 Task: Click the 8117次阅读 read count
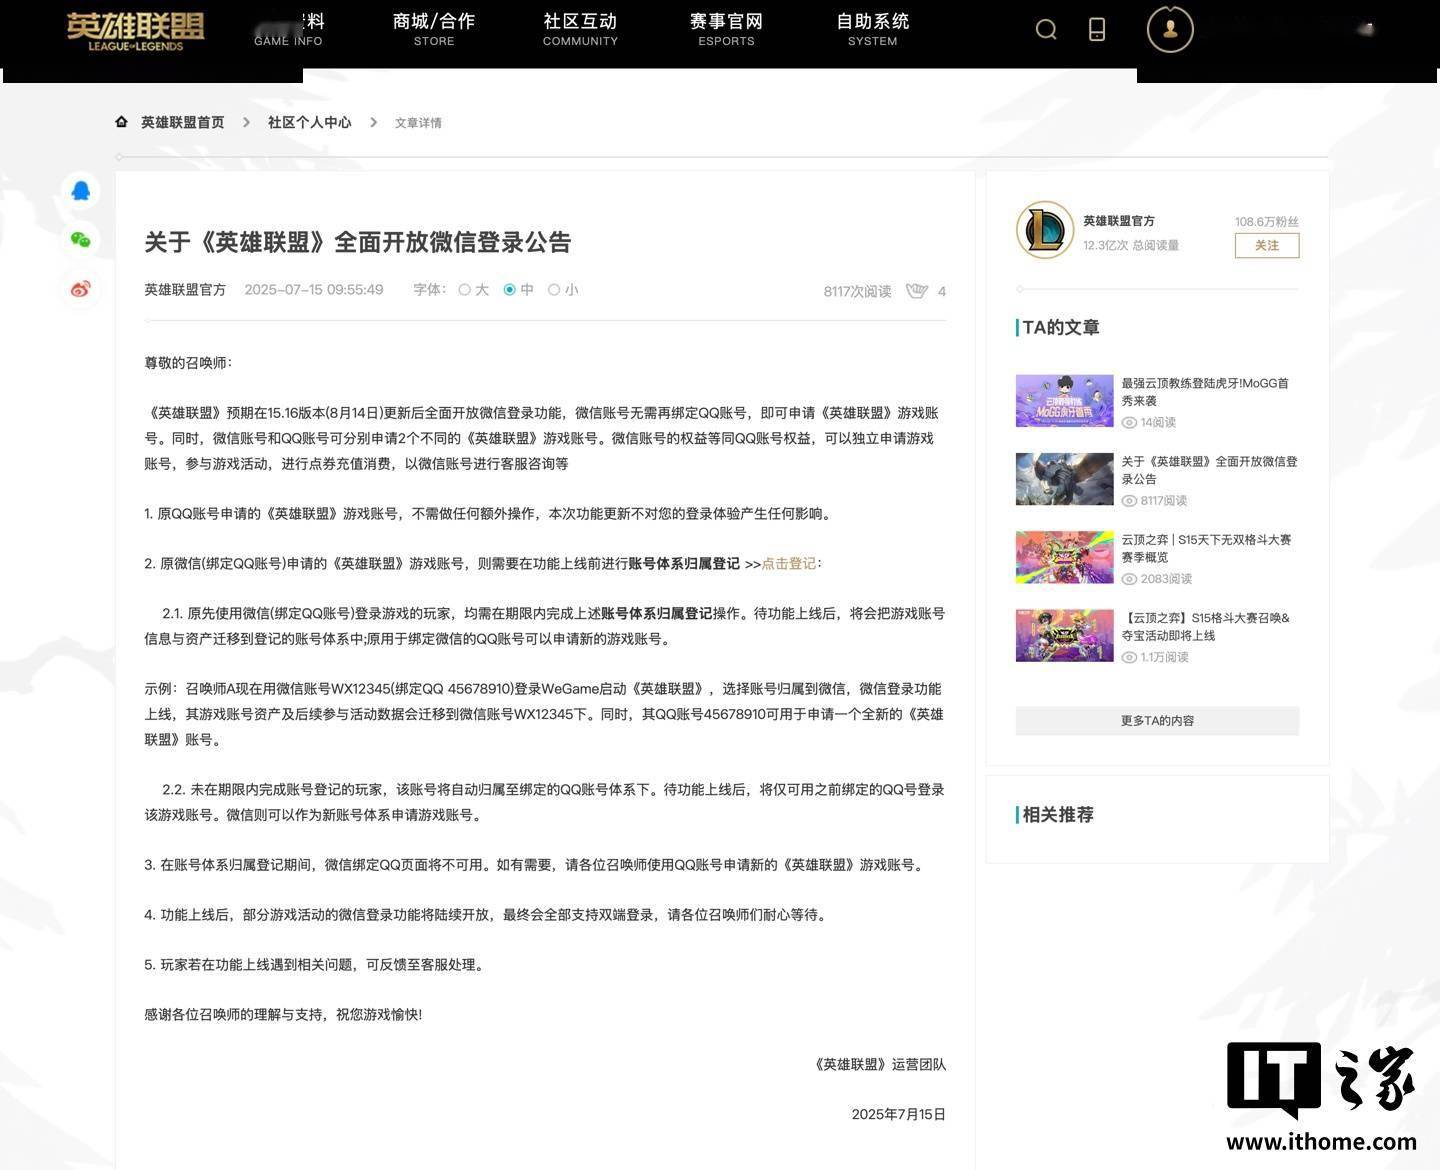(857, 292)
